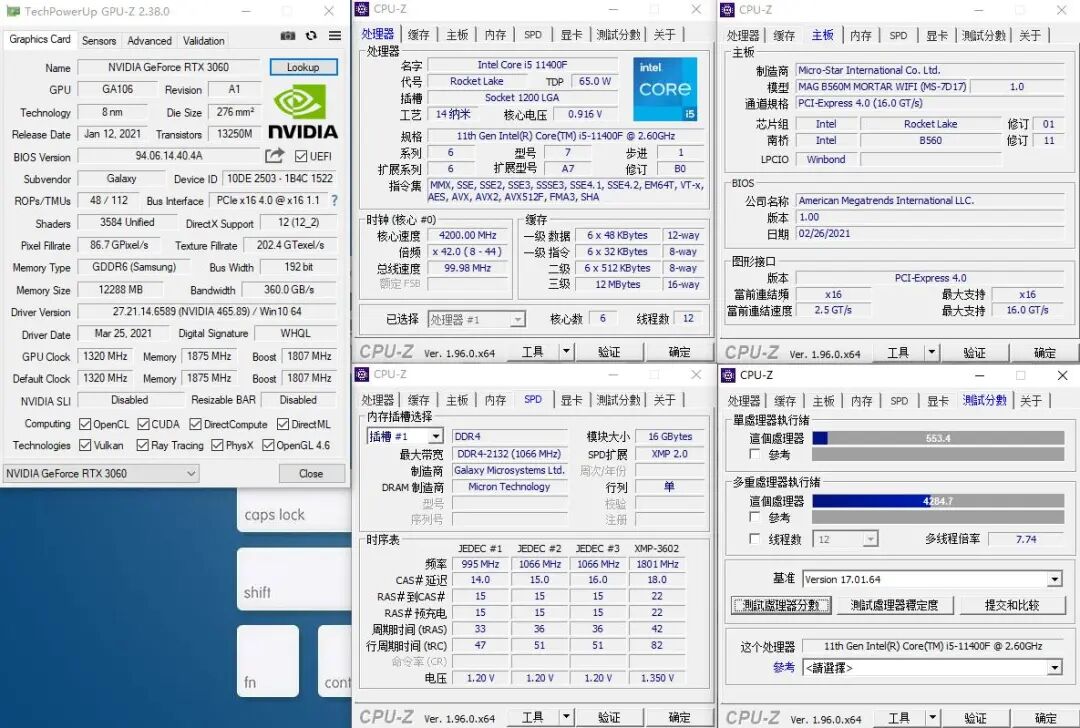Open the NVIDIA GeForce RTX 3060 GPU dropdown
1080x728 pixels.
pyautogui.click(x=101, y=473)
